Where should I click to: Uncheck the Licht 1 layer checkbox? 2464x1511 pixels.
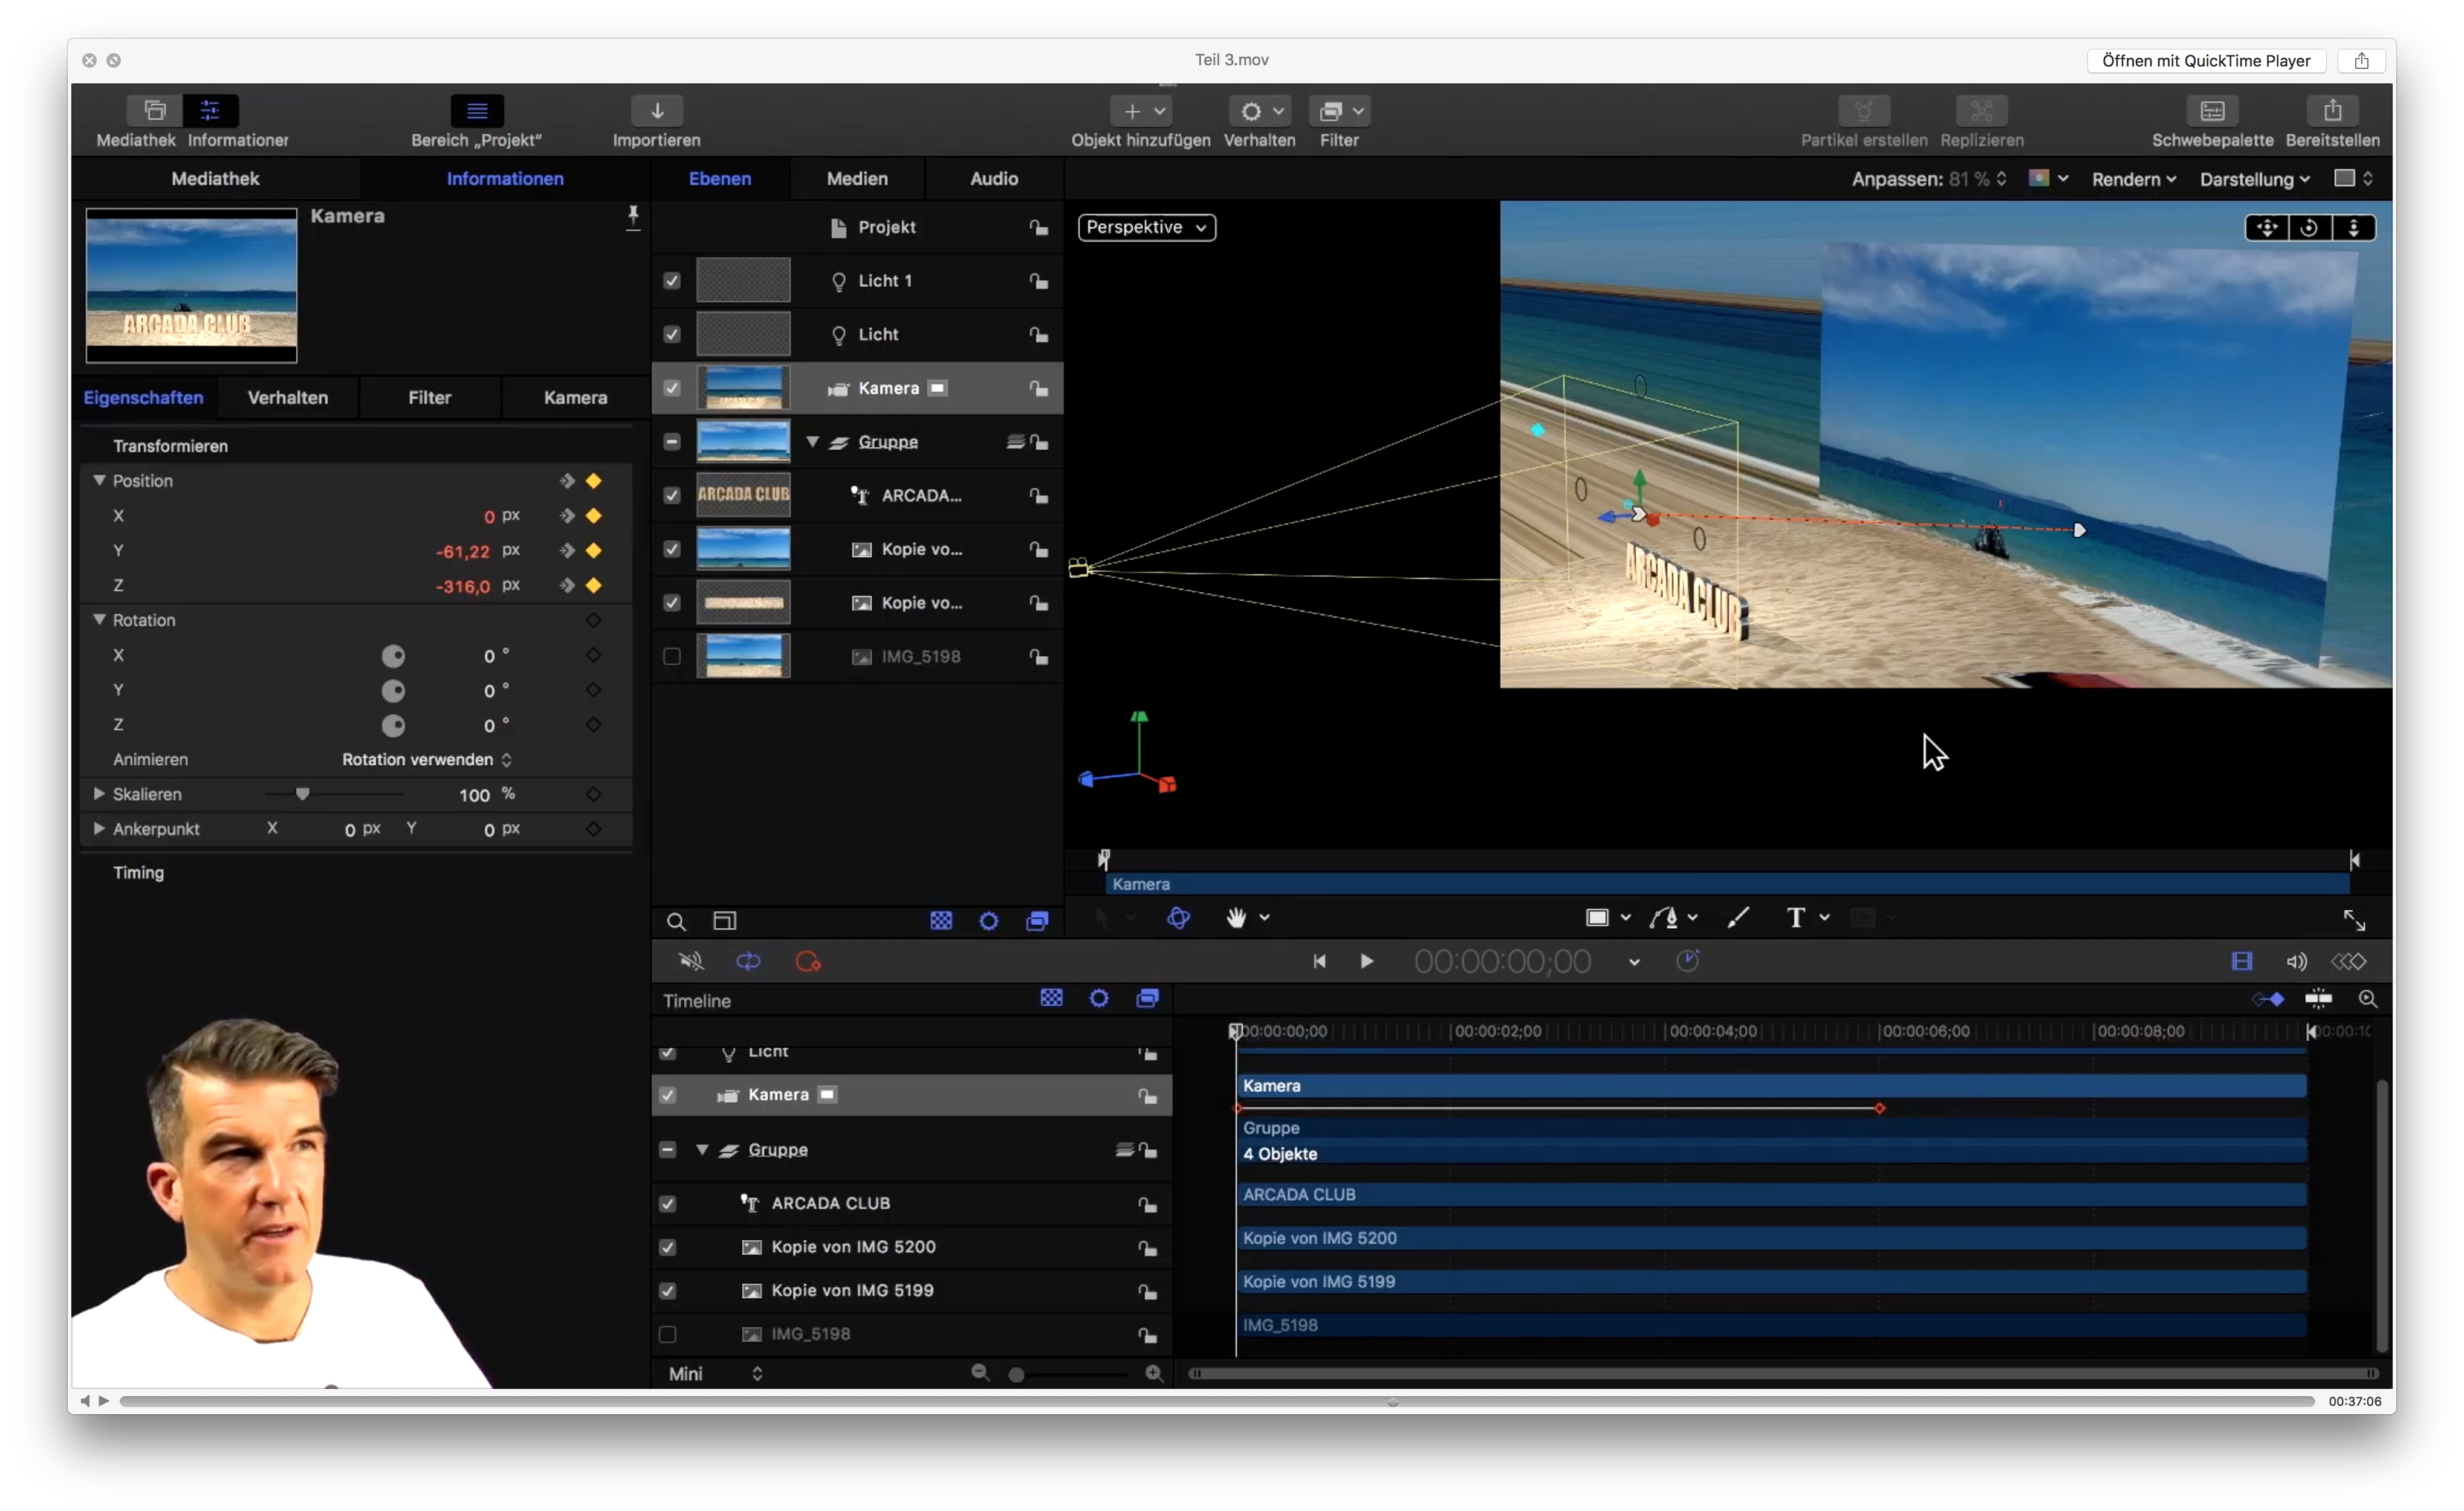672,281
